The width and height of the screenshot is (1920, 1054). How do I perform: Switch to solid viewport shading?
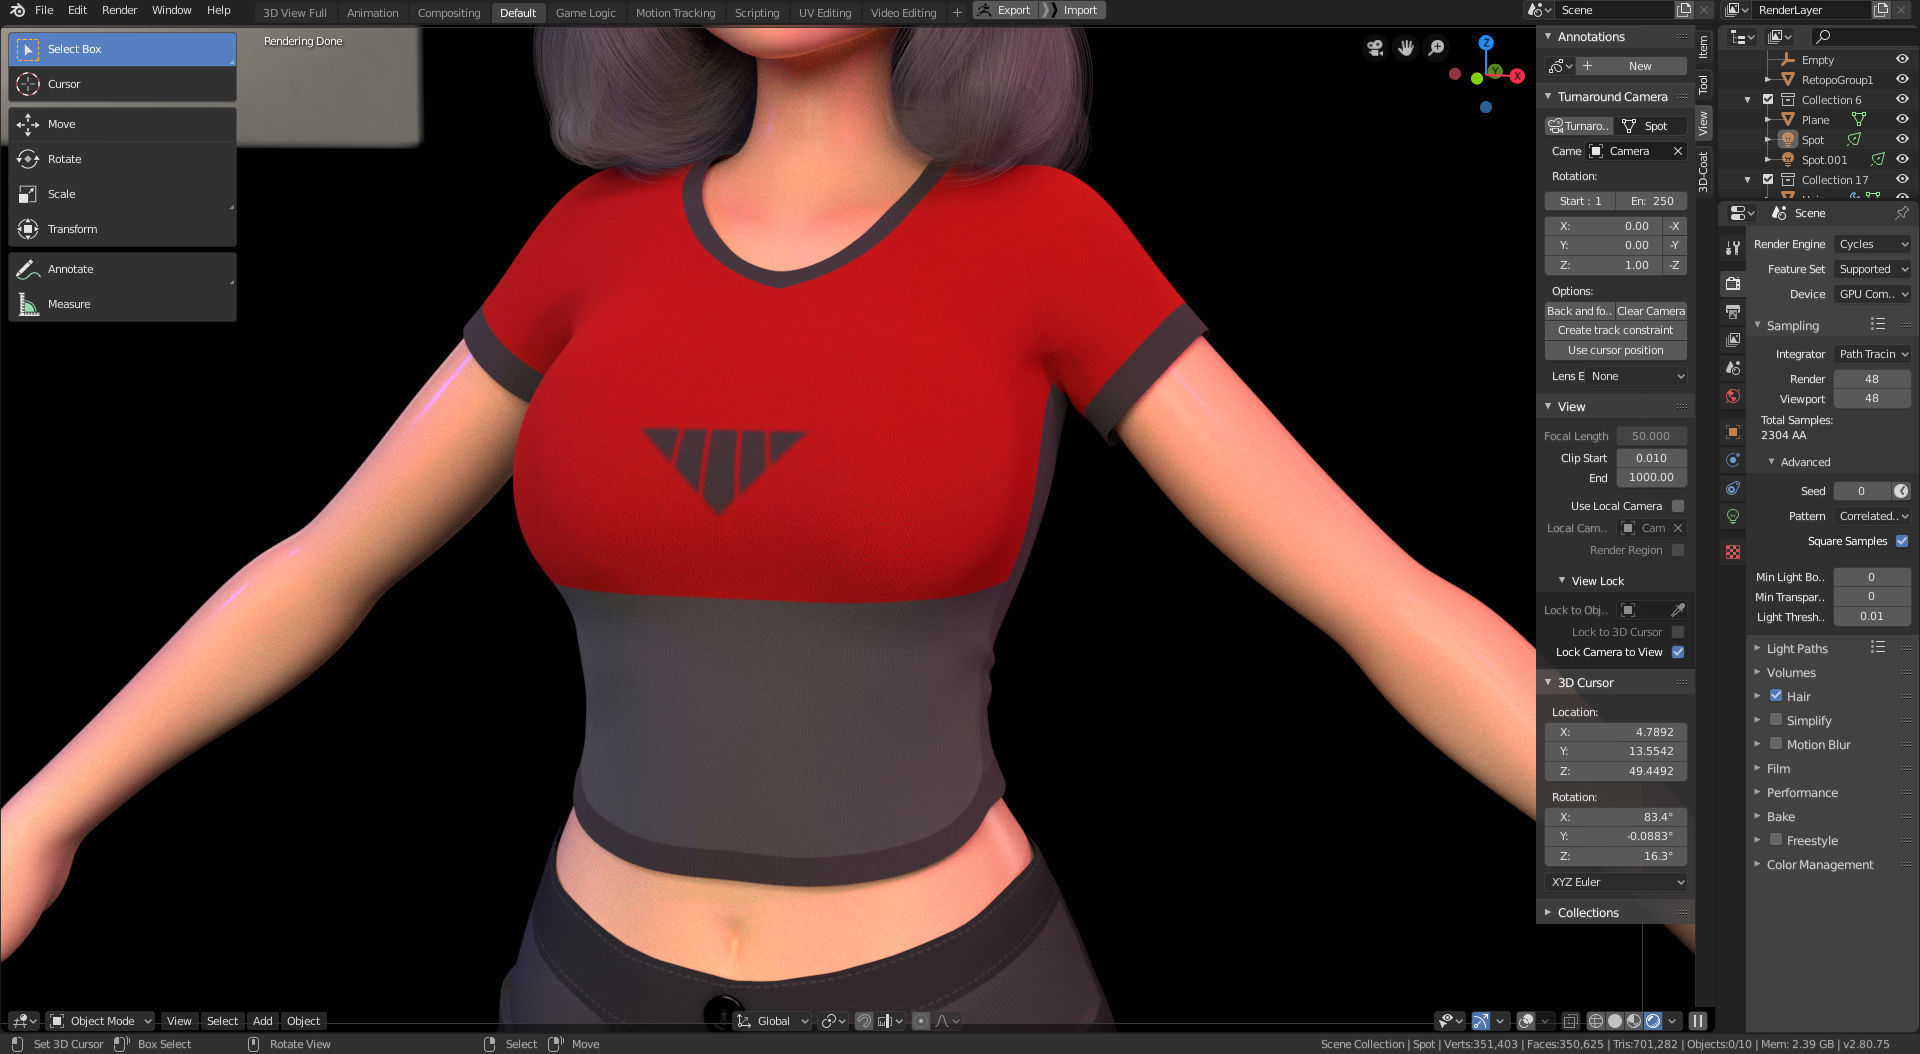pos(1615,1021)
